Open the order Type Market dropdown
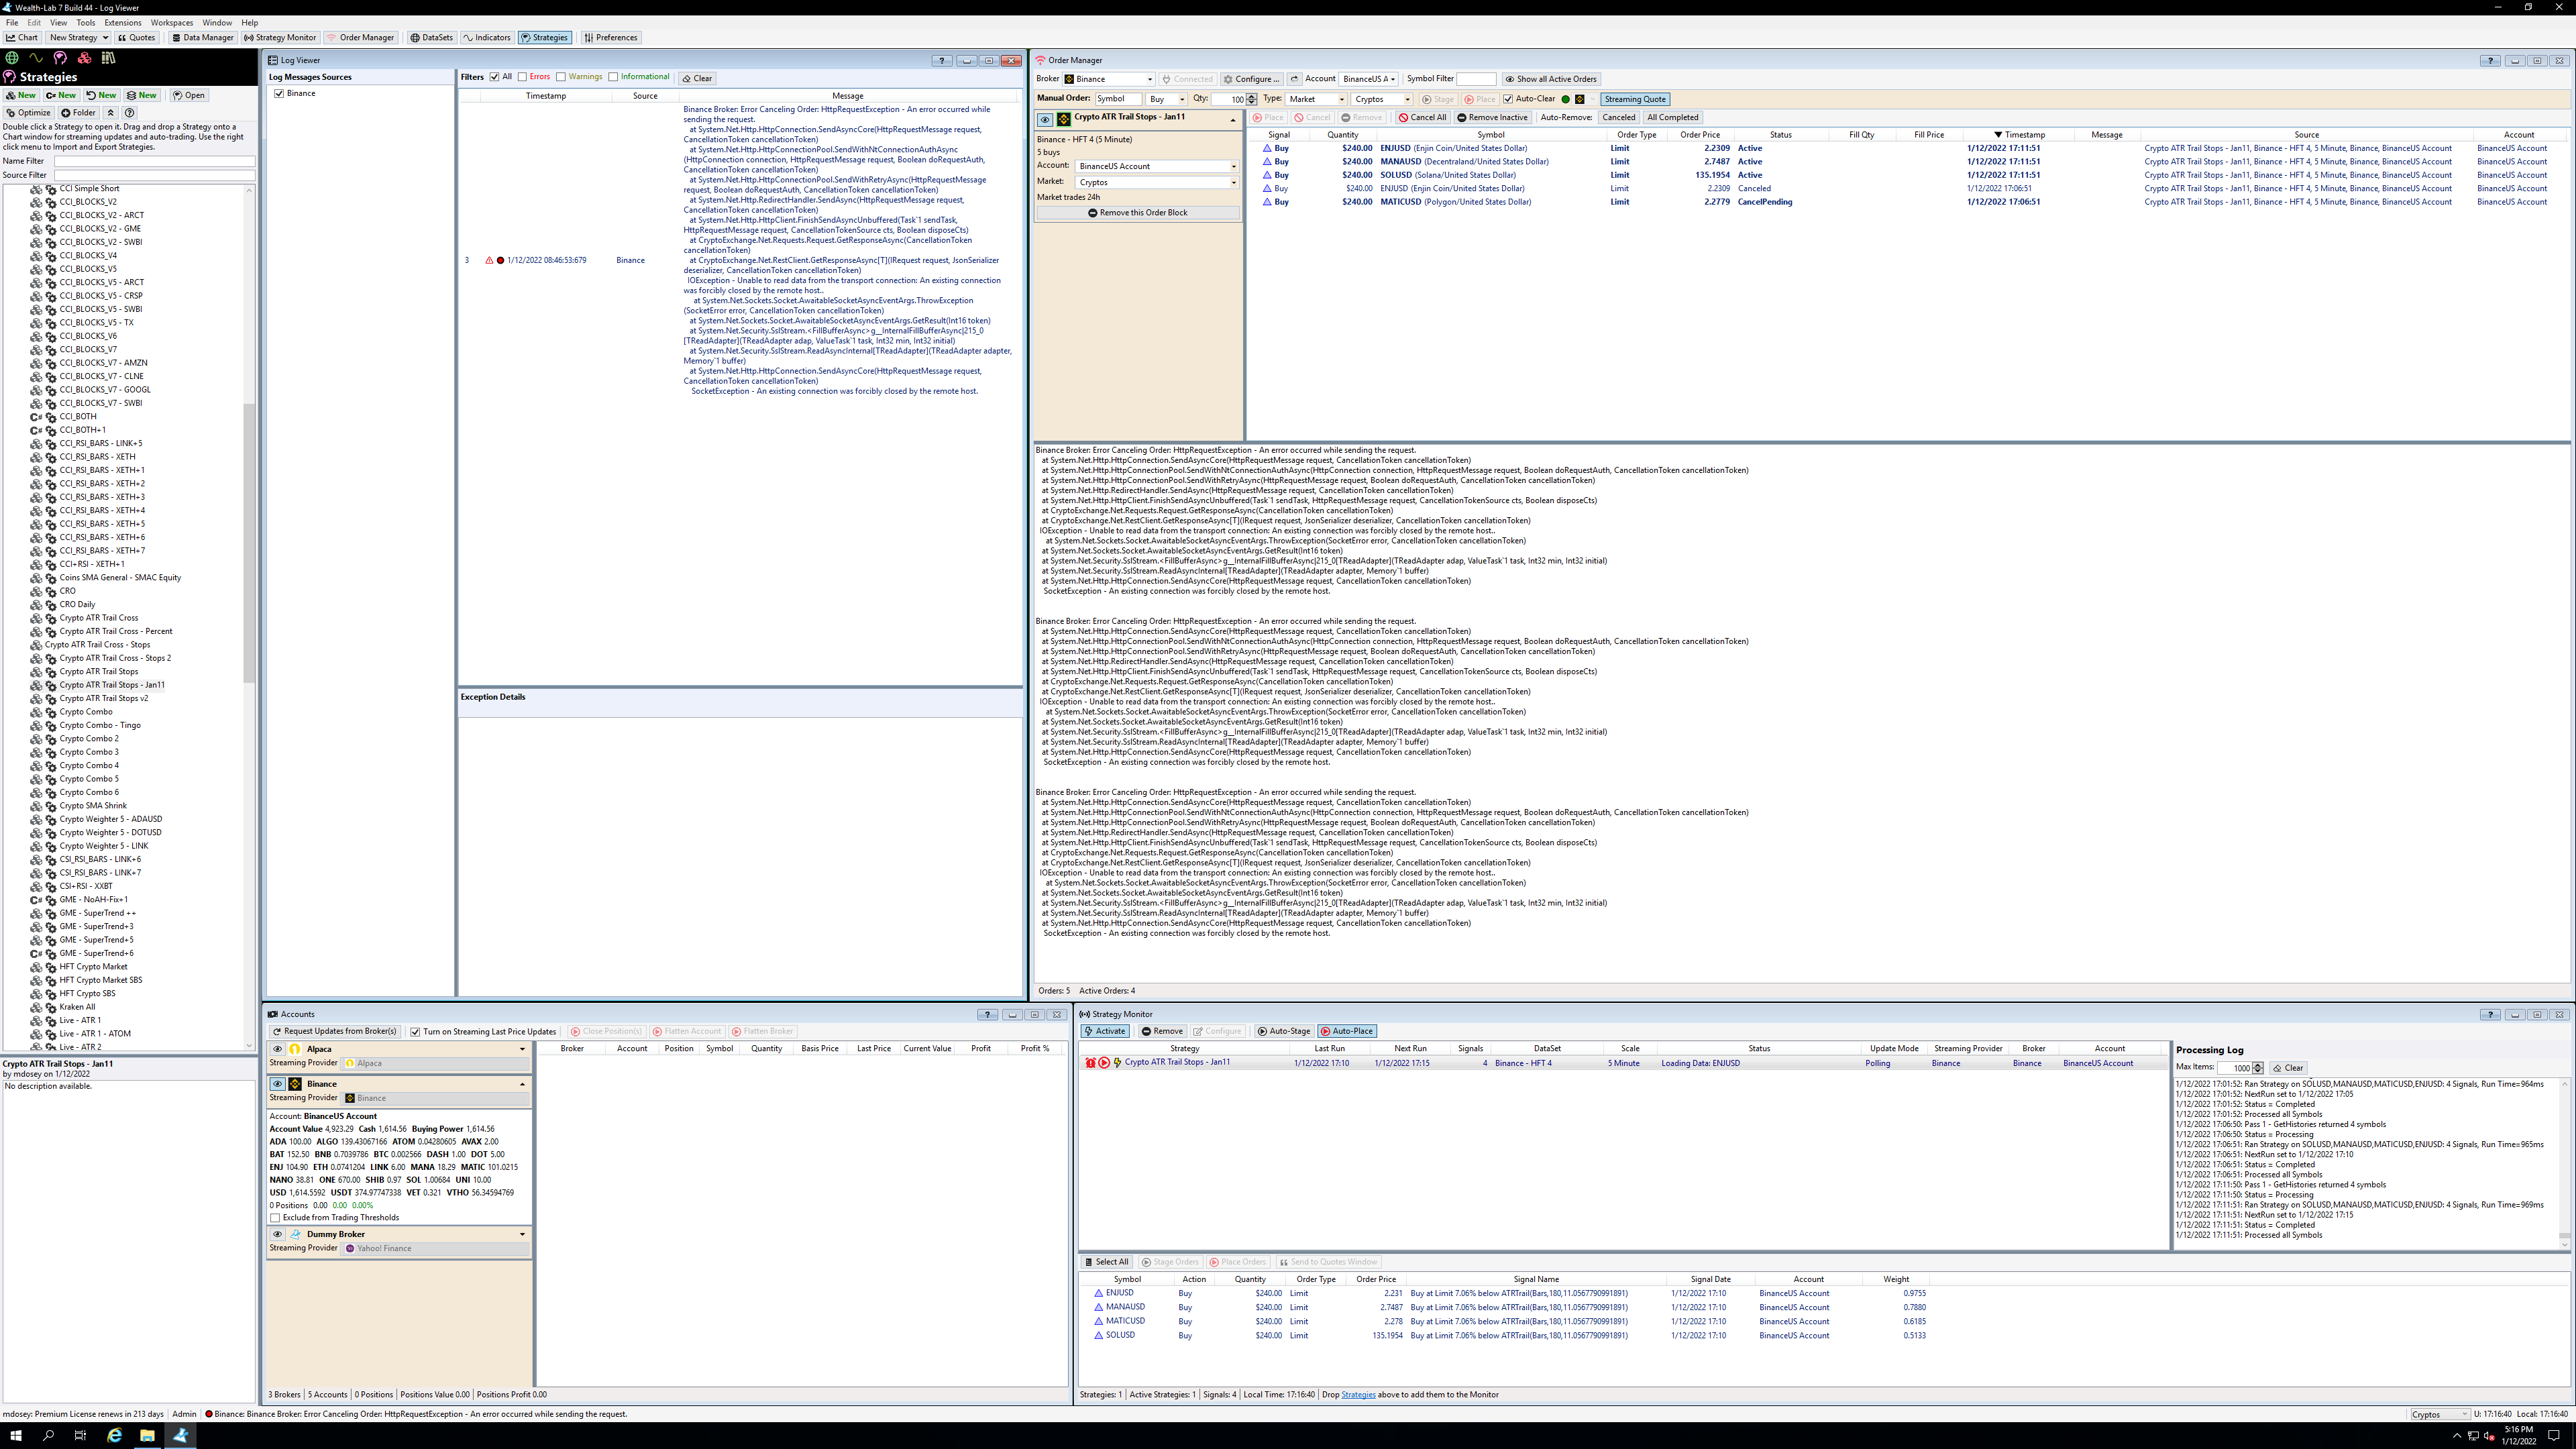2576x1449 pixels. 1341,99
